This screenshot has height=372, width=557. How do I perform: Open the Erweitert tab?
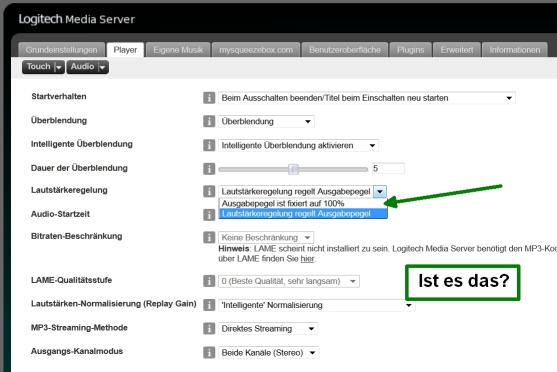[x=457, y=50]
